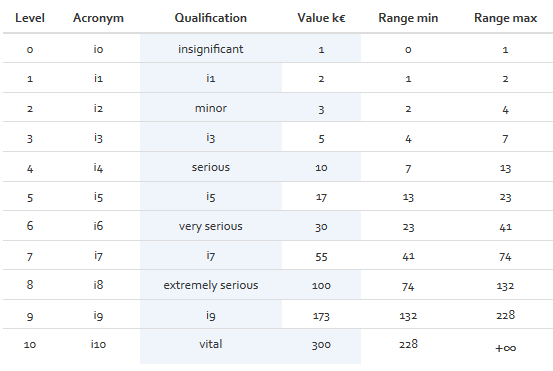Select the Value k€ column header
This screenshot has width=553, height=371.
coord(321,18)
